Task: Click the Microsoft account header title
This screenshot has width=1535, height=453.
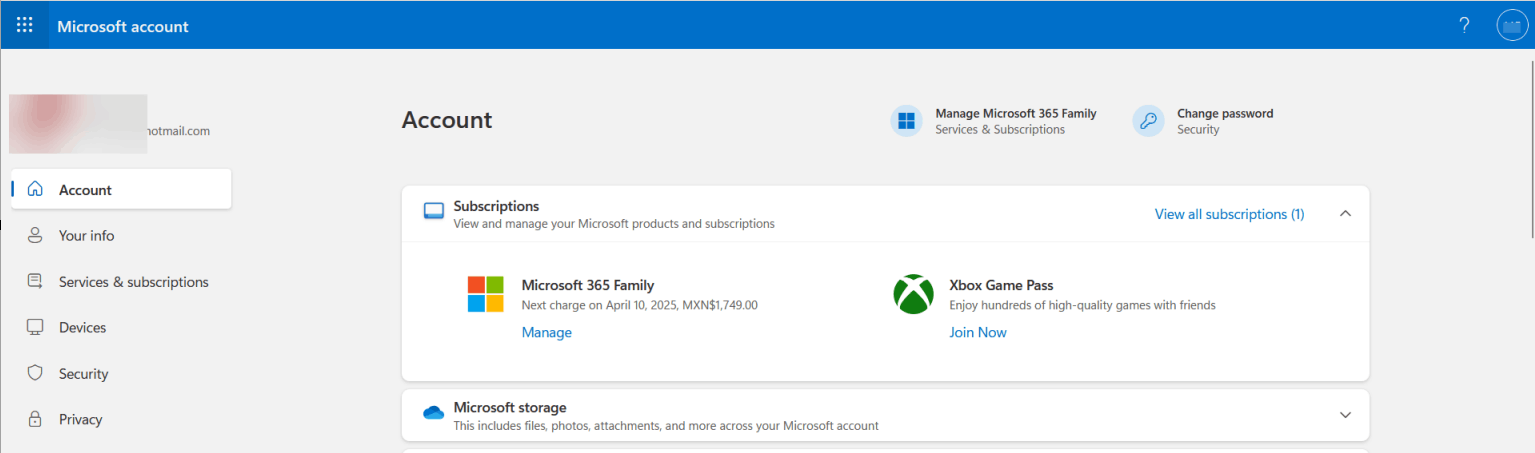Action: [x=123, y=26]
